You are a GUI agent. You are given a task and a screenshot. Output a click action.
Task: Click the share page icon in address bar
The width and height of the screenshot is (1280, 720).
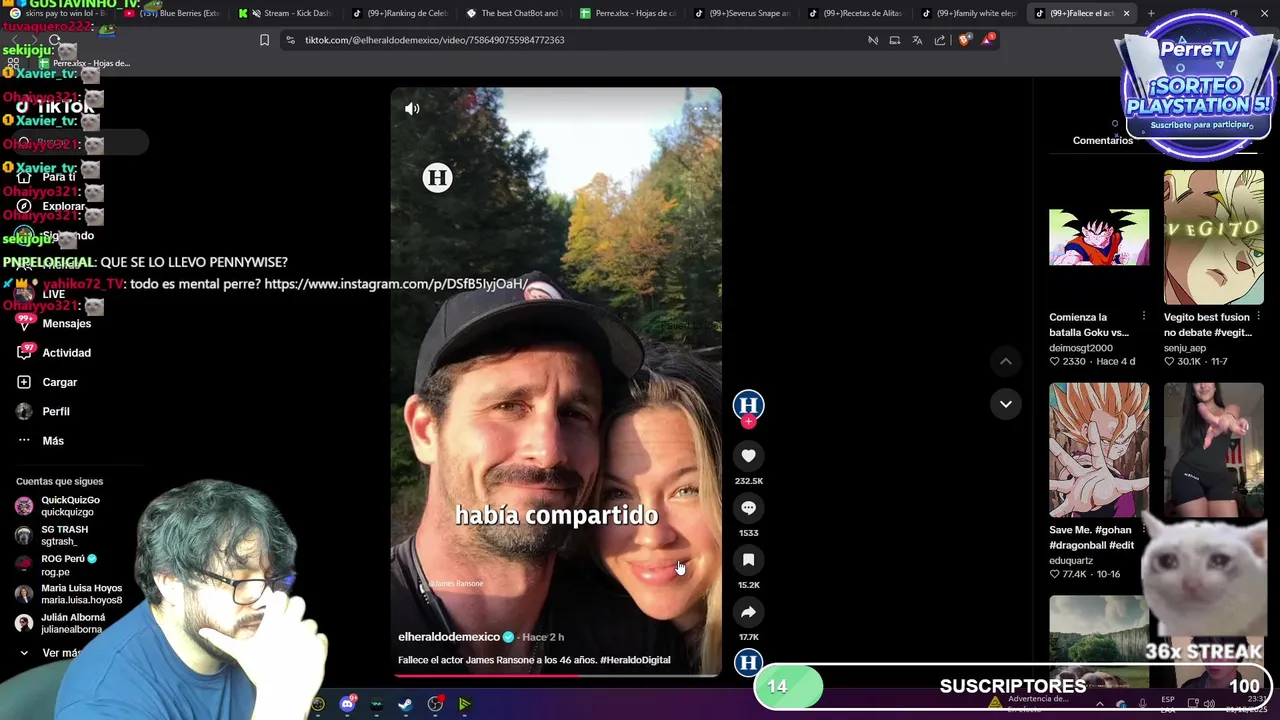940,40
